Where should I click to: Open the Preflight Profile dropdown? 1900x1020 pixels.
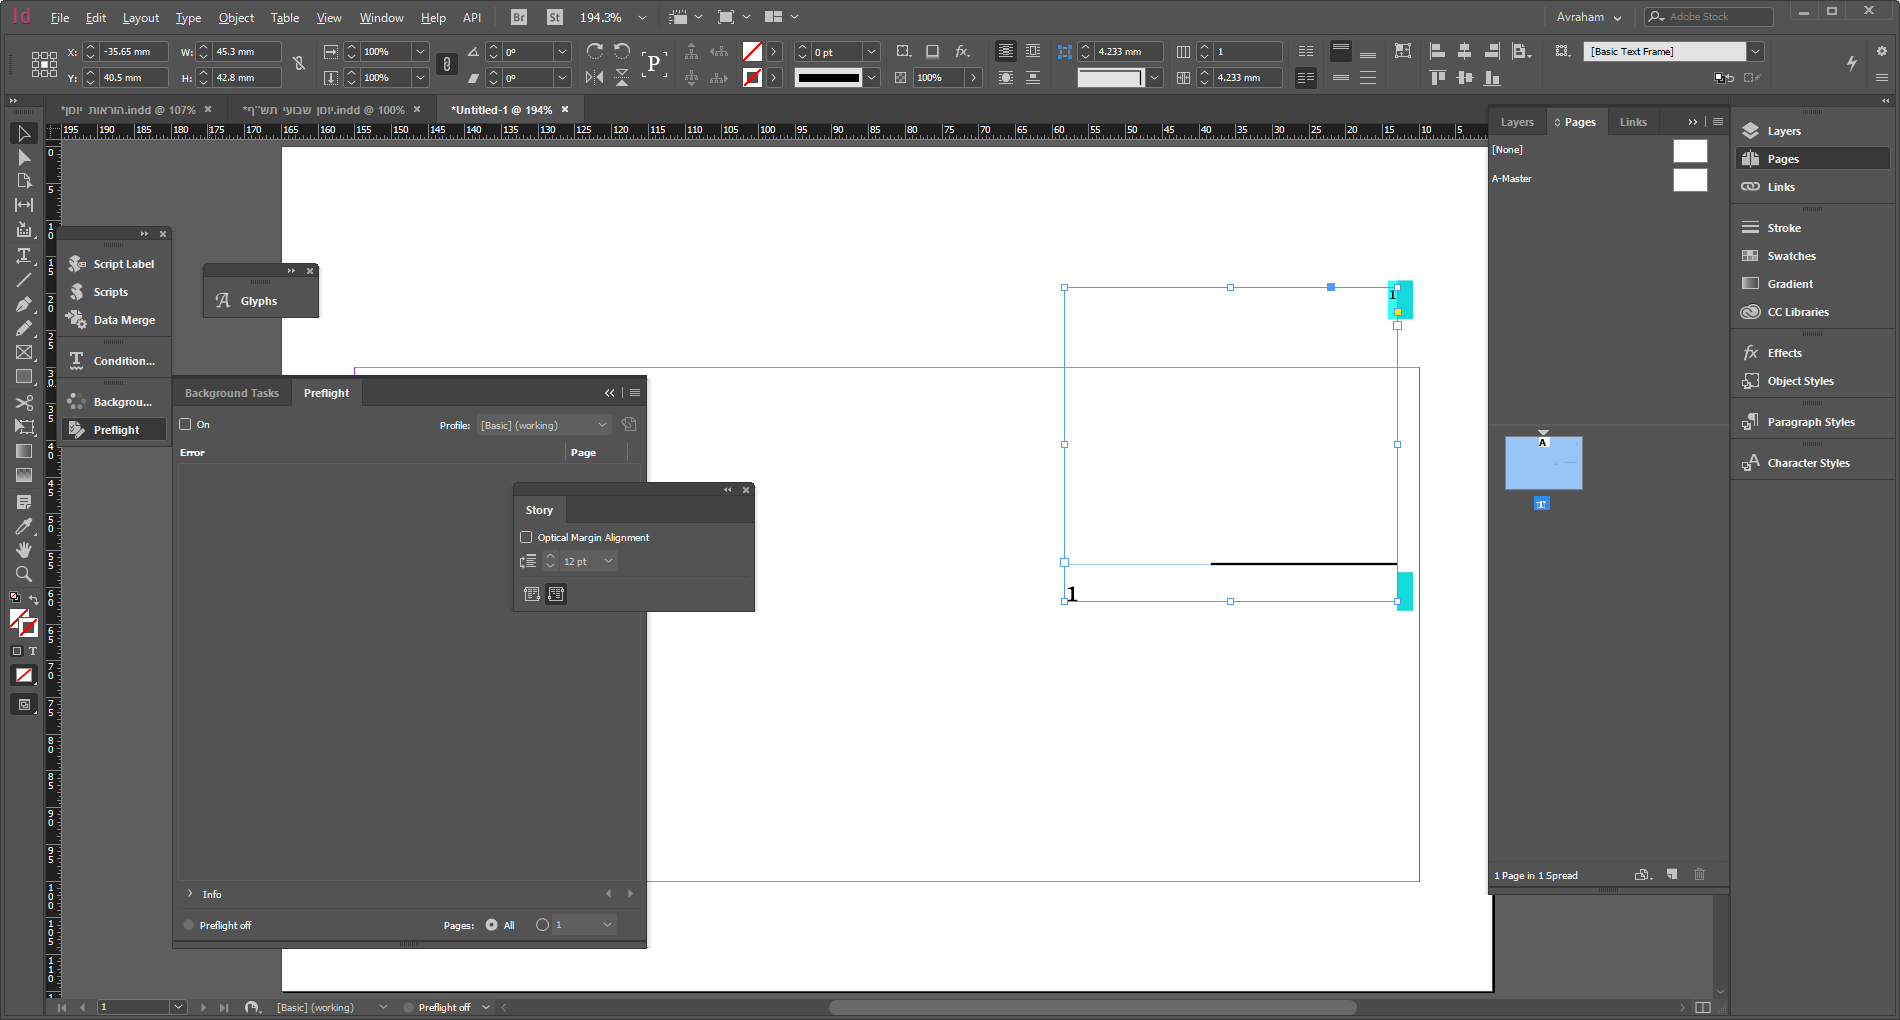543,425
